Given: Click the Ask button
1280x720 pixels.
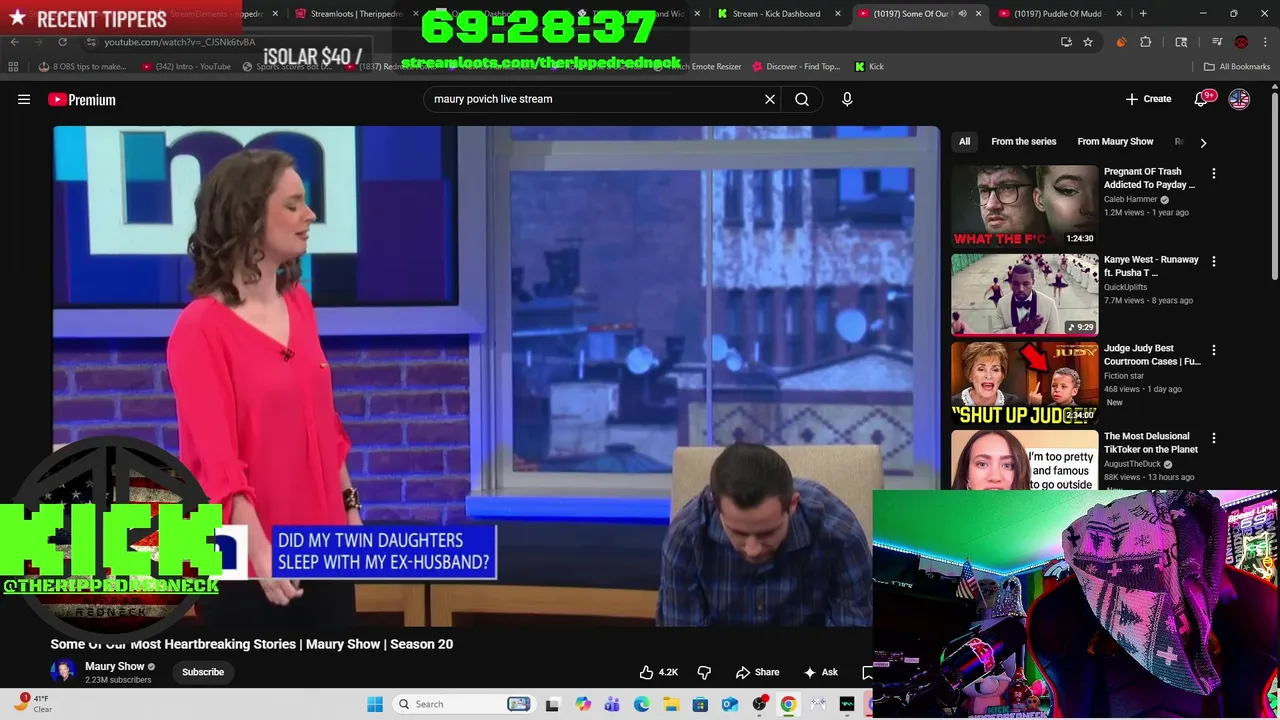Looking at the screenshot, I should click(x=820, y=672).
